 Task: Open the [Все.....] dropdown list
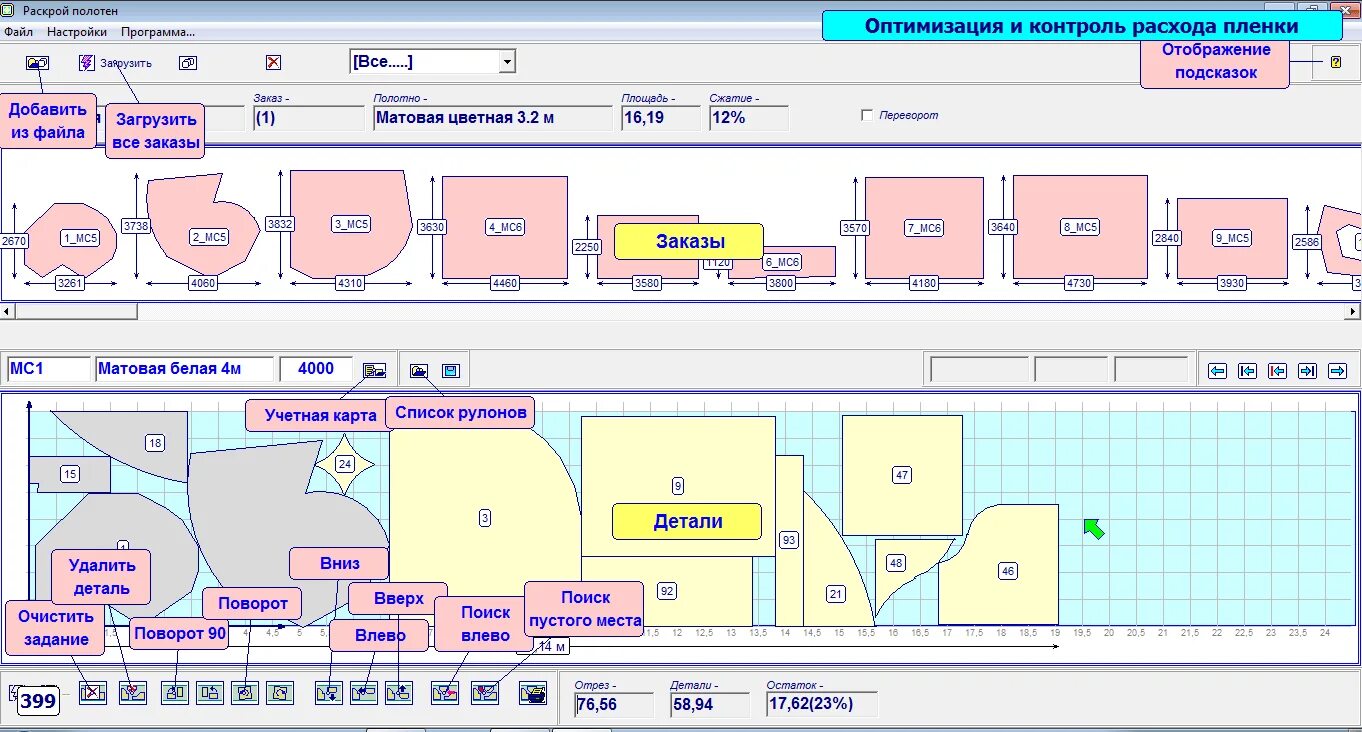(x=507, y=62)
